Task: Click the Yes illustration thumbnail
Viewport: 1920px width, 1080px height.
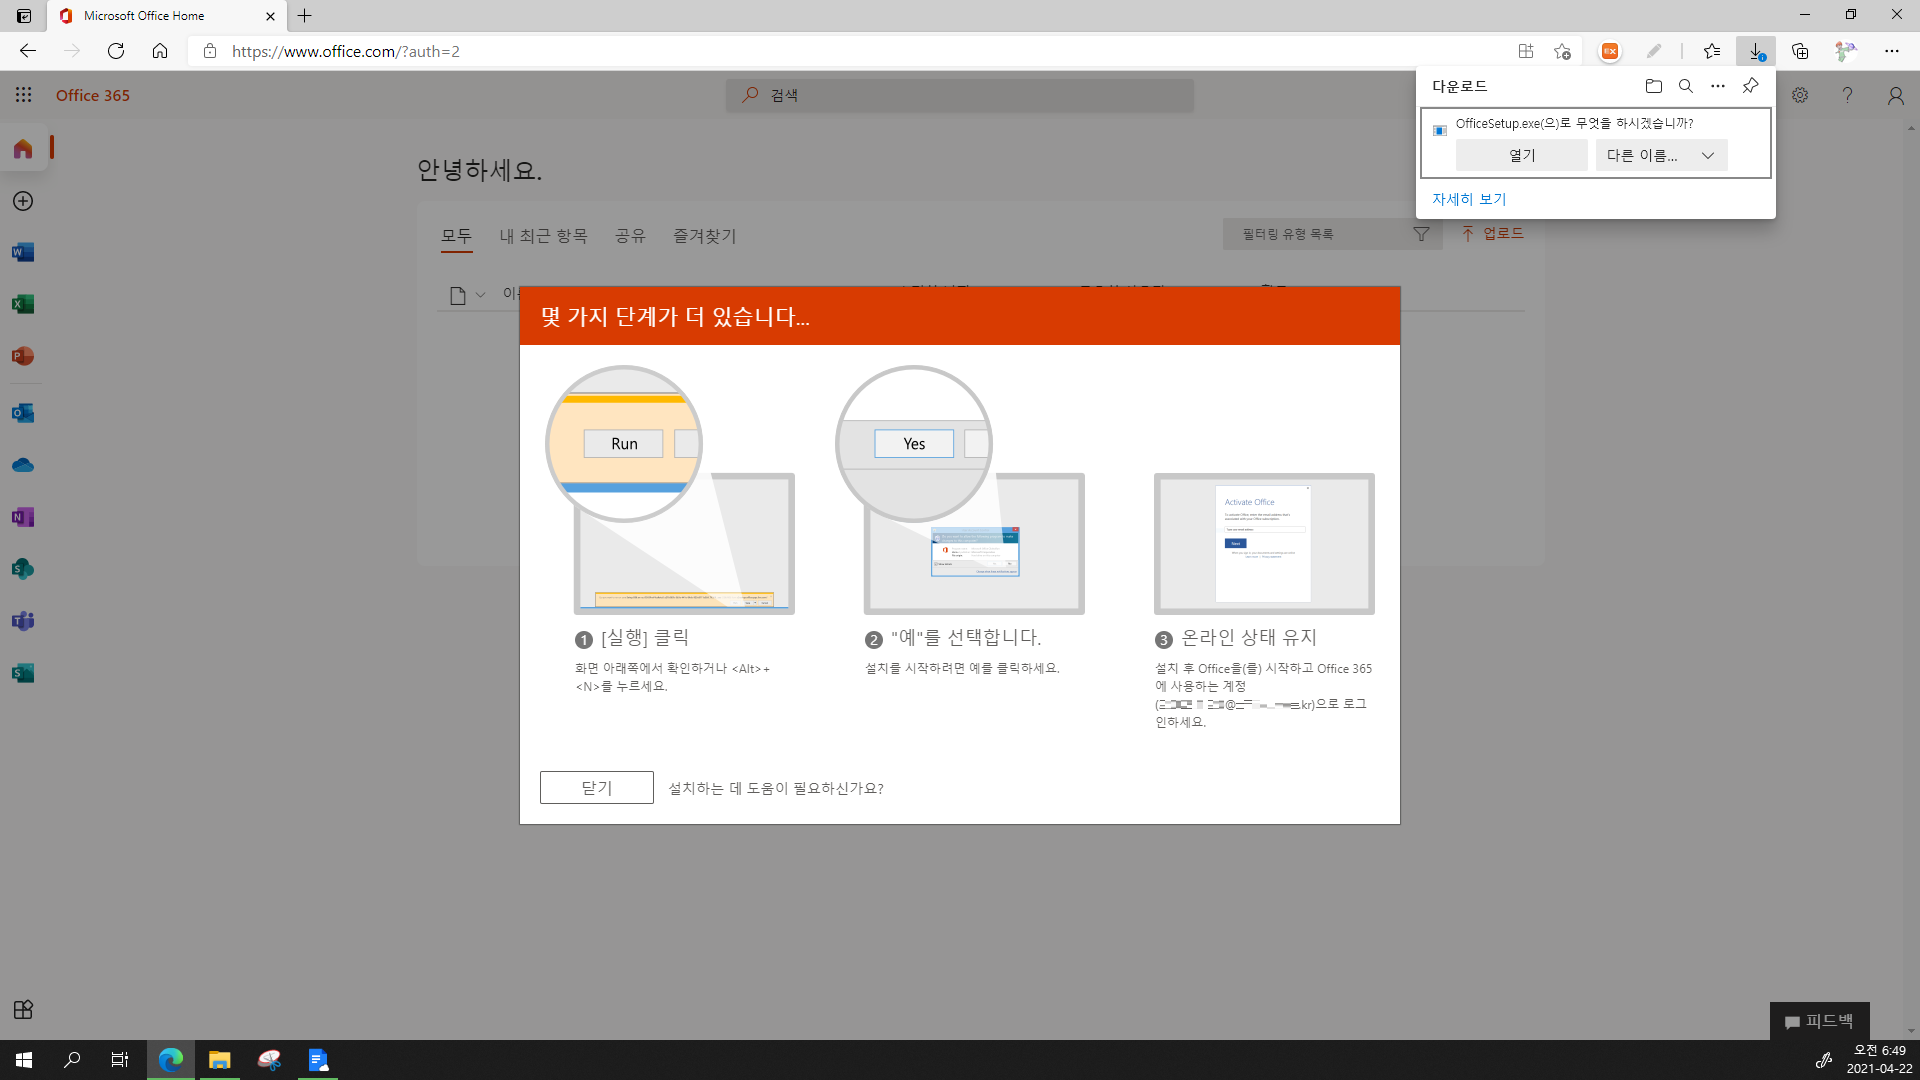Action: point(960,490)
